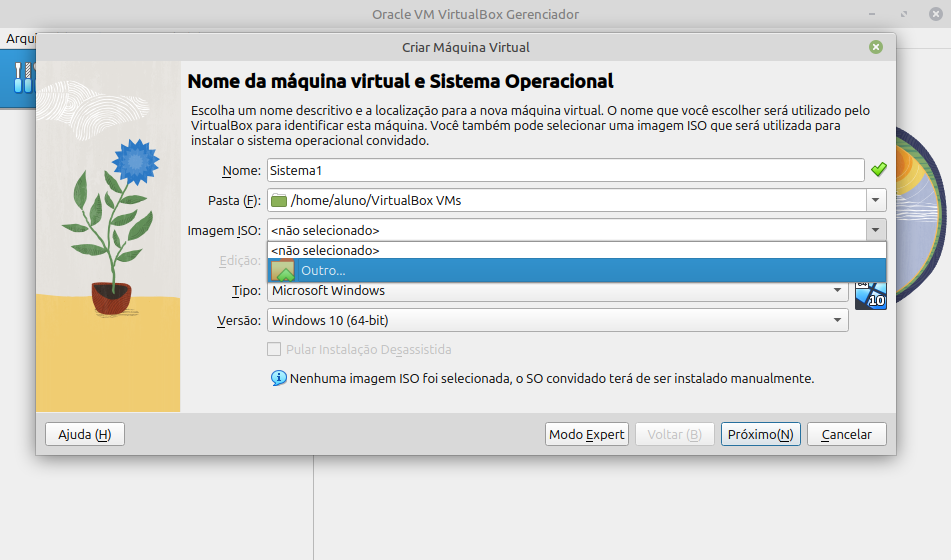Open the Arquivo menu

18,38
